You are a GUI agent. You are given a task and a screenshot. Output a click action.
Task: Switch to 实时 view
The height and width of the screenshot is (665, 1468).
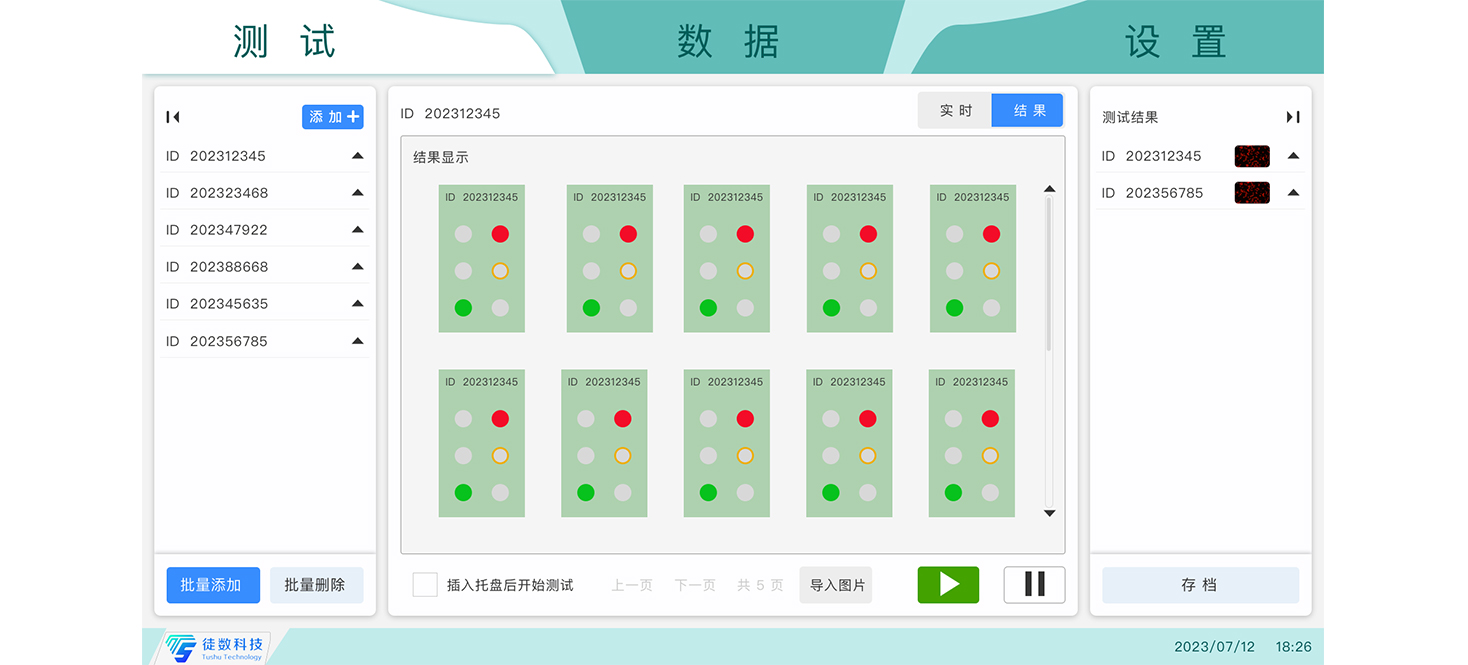tap(955, 111)
